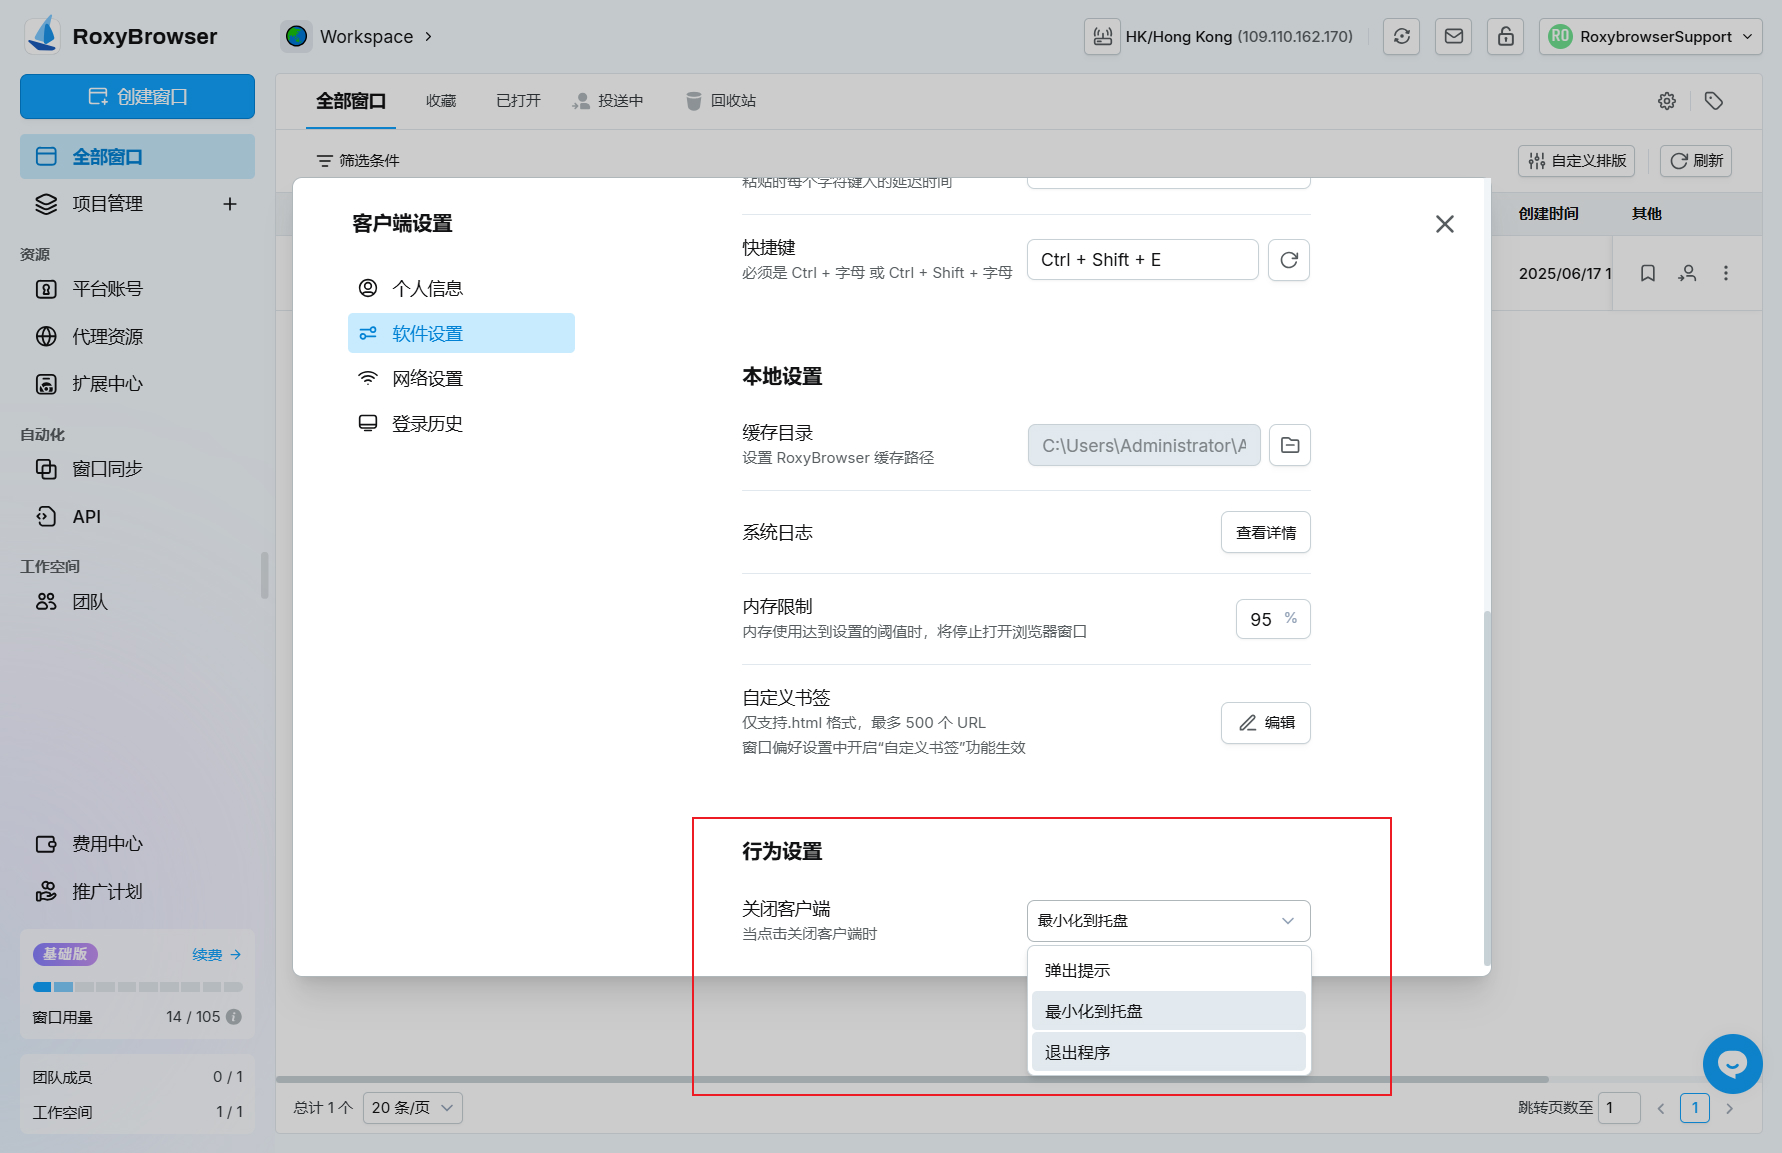Click the shortcut reset refresh icon

pyautogui.click(x=1289, y=260)
